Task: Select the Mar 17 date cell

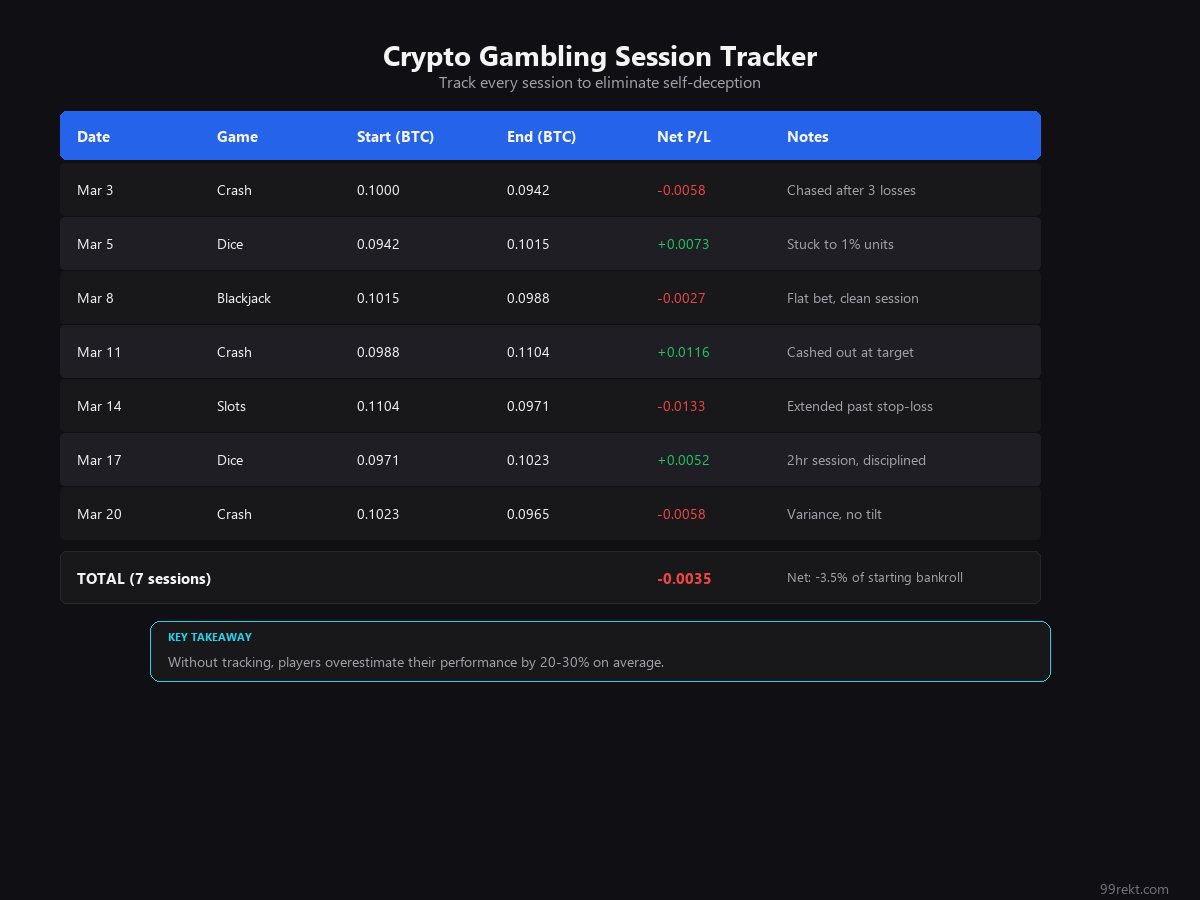Action: tap(99, 460)
